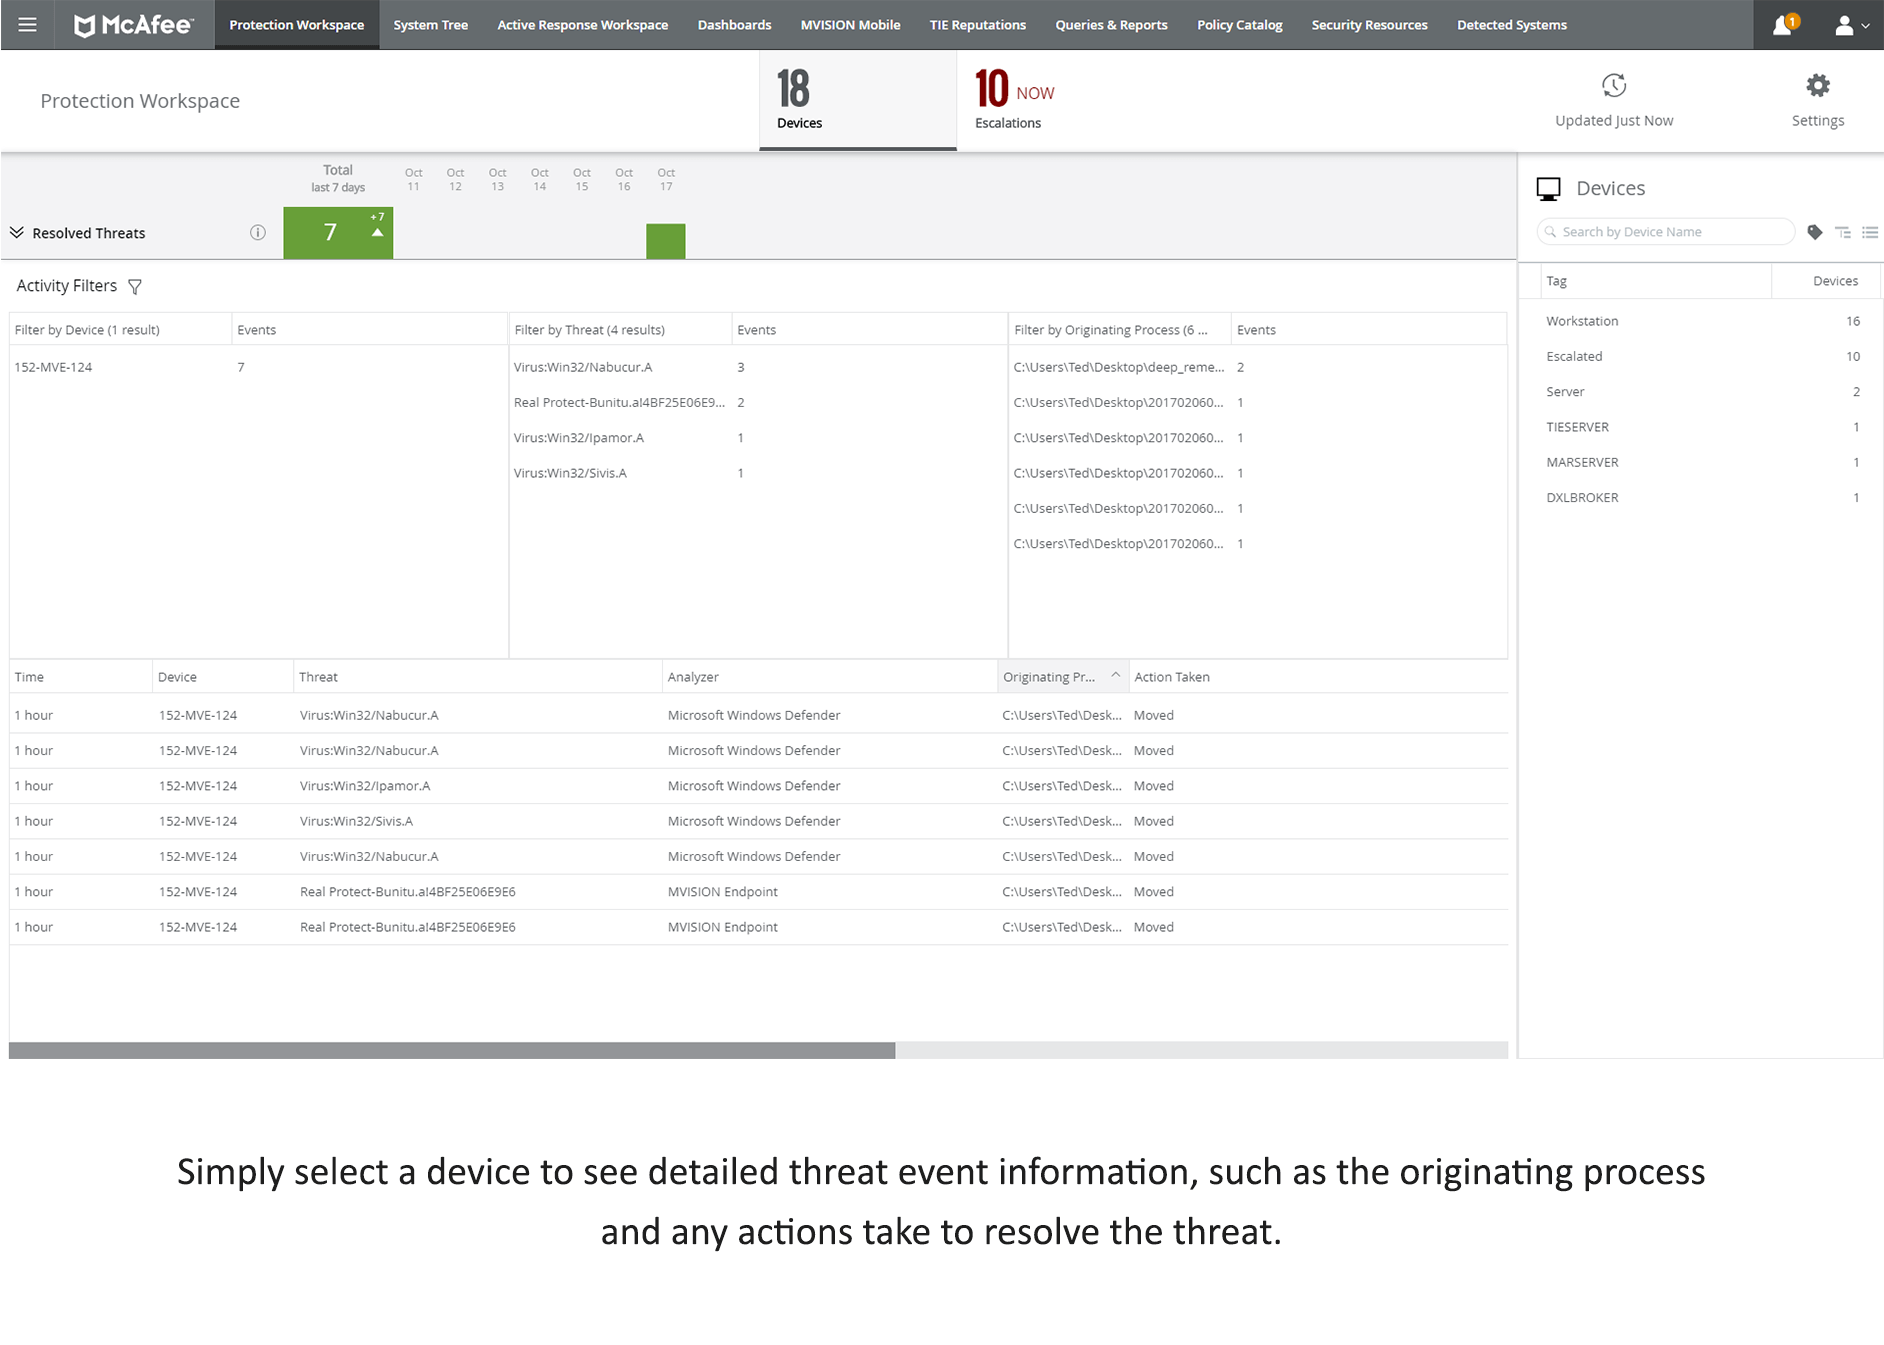Image resolution: width=1884 pixels, height=1345 pixels.
Task: Open TIE Reputations tab
Action: pyautogui.click(x=978, y=25)
